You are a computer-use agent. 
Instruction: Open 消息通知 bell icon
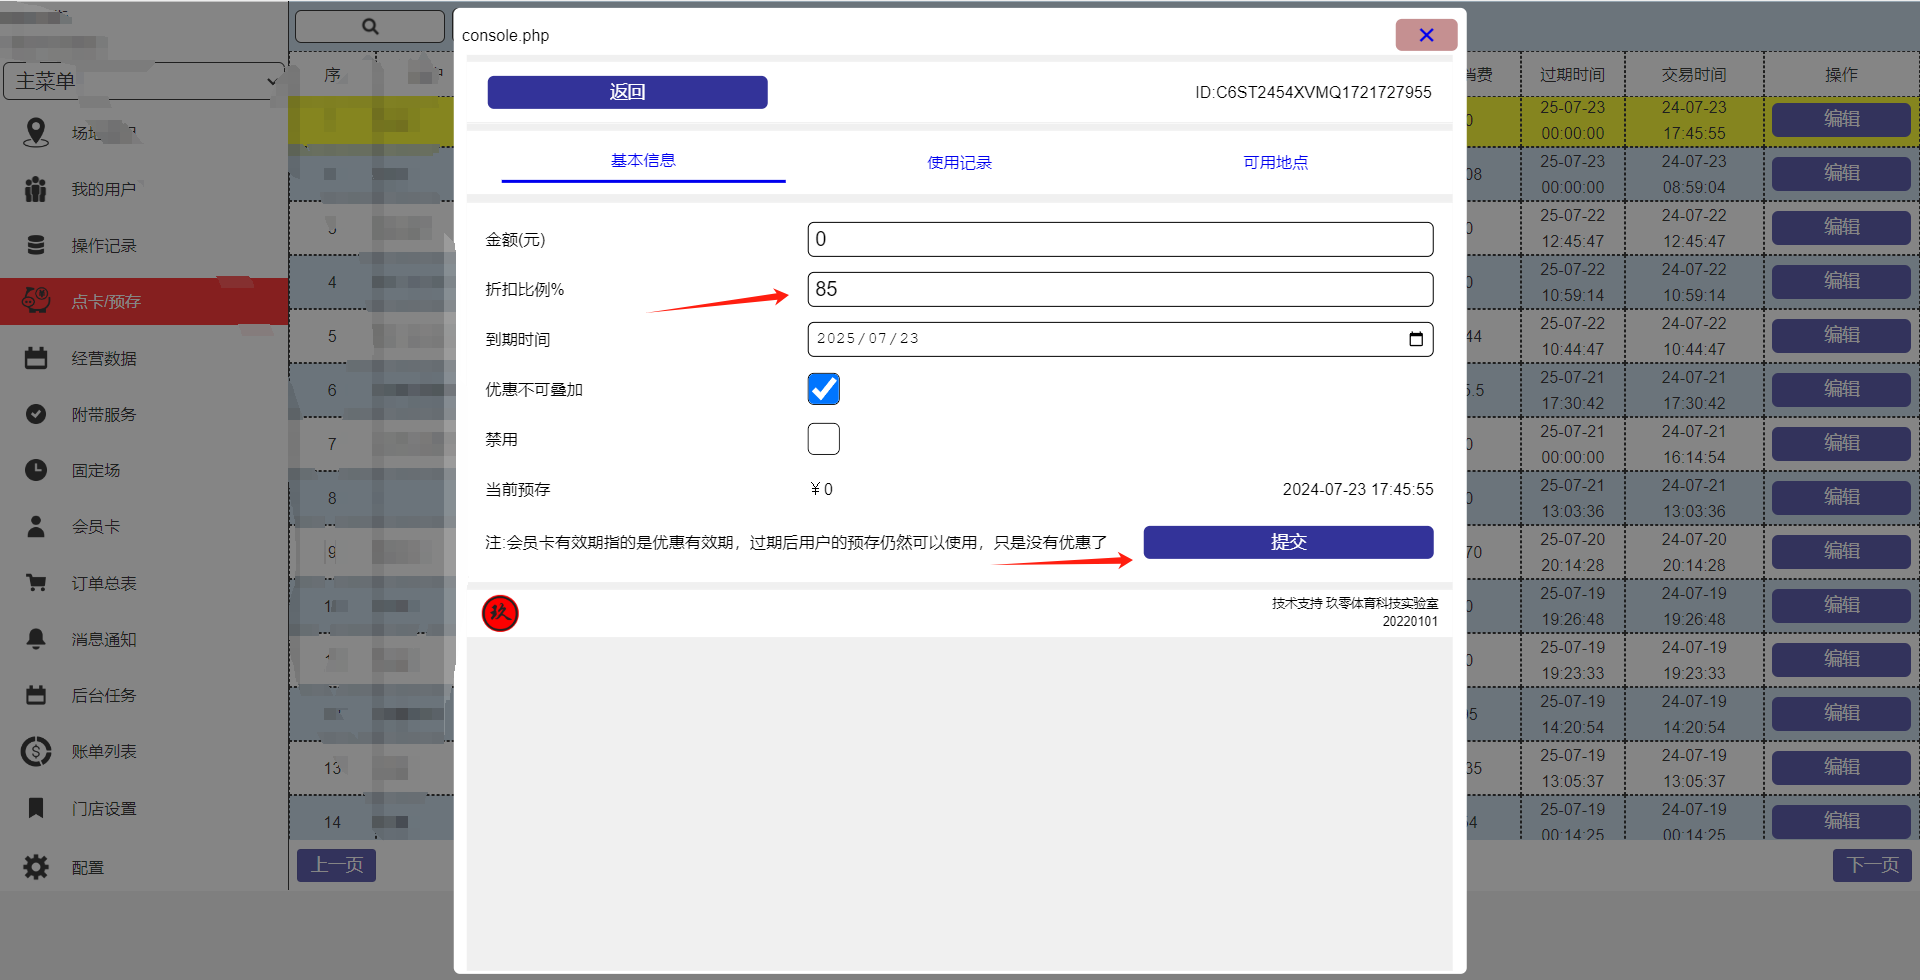pos(36,639)
